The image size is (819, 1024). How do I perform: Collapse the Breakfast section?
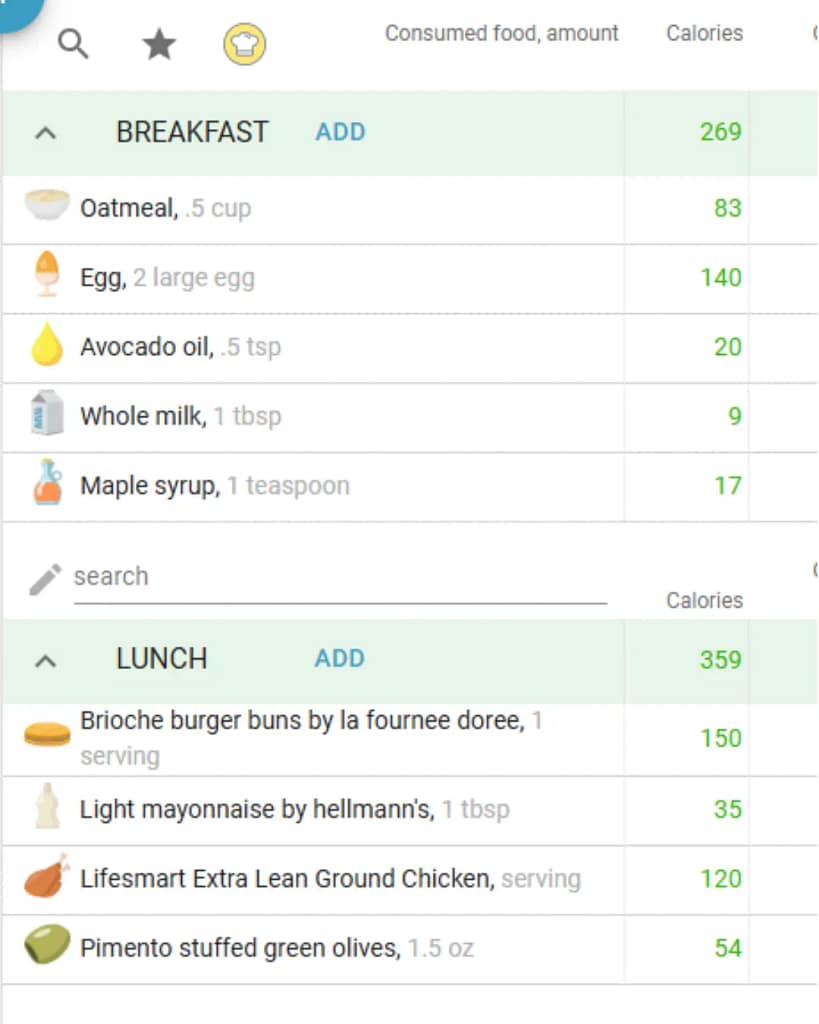(45, 132)
